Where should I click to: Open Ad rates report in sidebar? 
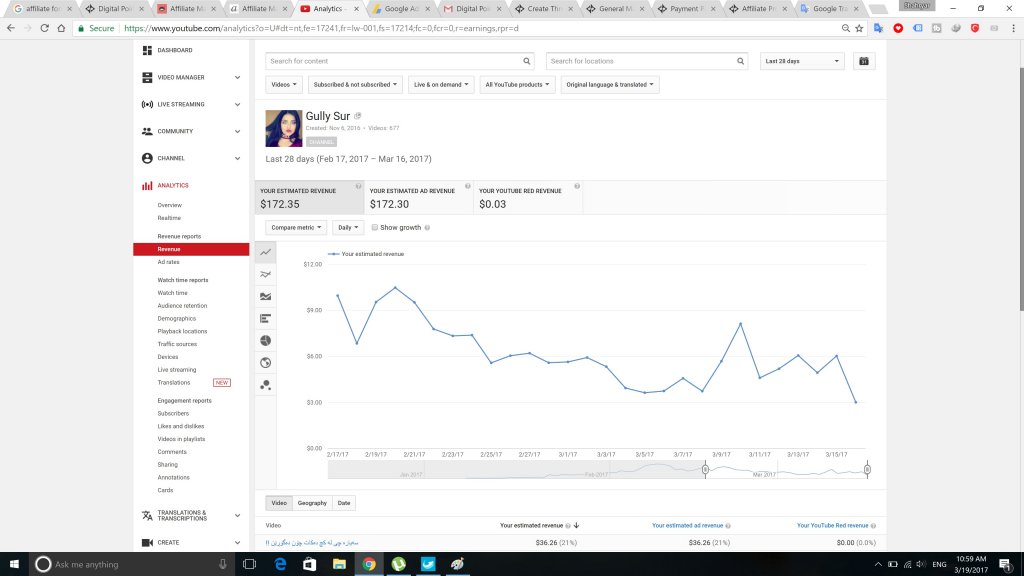(168, 262)
